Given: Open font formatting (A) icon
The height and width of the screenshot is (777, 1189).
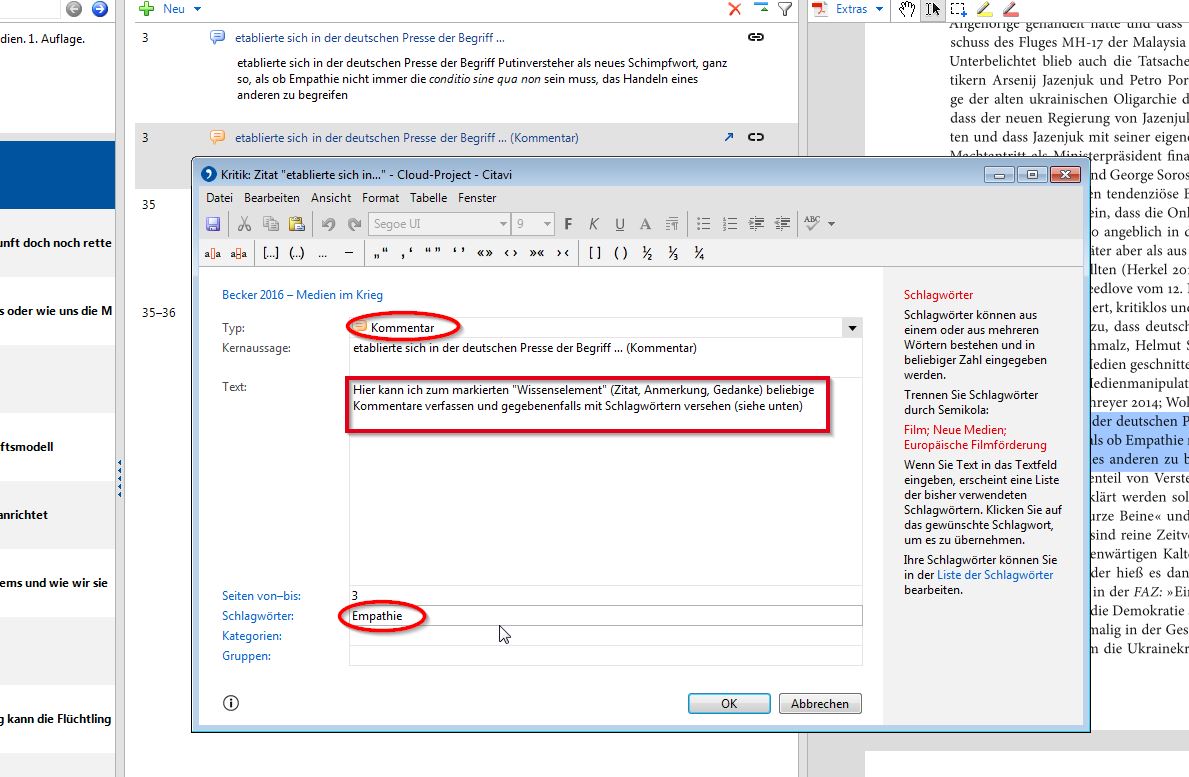Looking at the screenshot, I should coord(645,224).
